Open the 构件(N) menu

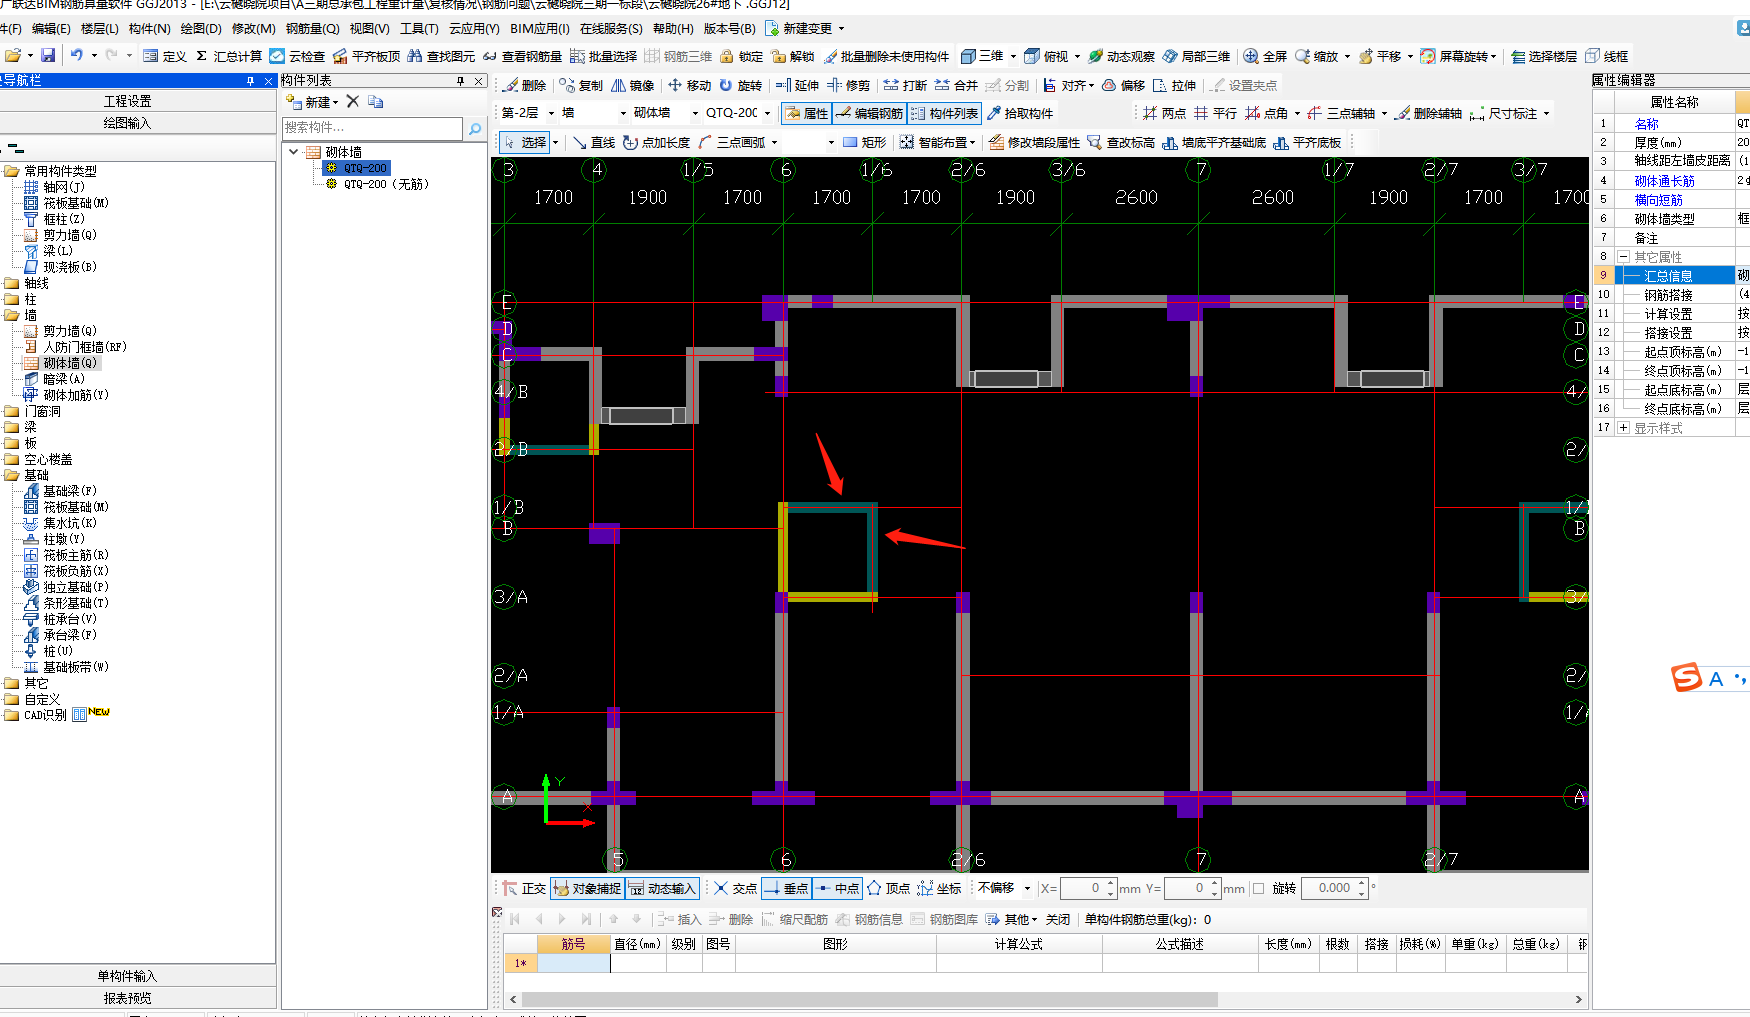[149, 29]
